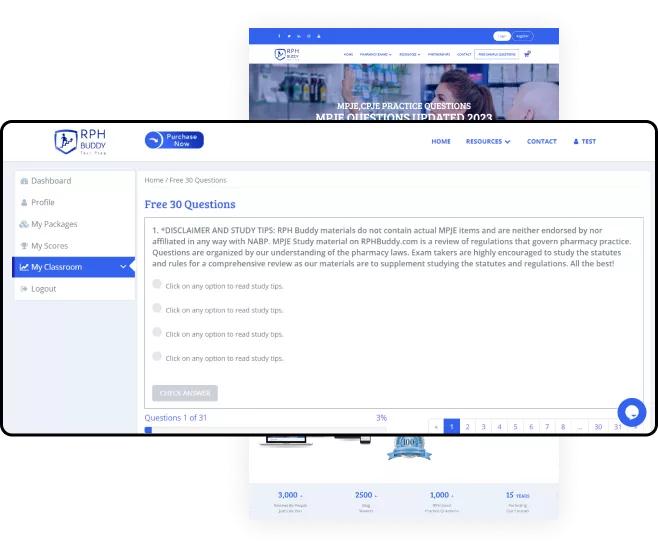The height and width of the screenshot is (552, 658).
Task: Jump to question page 30
Action: coord(597,427)
